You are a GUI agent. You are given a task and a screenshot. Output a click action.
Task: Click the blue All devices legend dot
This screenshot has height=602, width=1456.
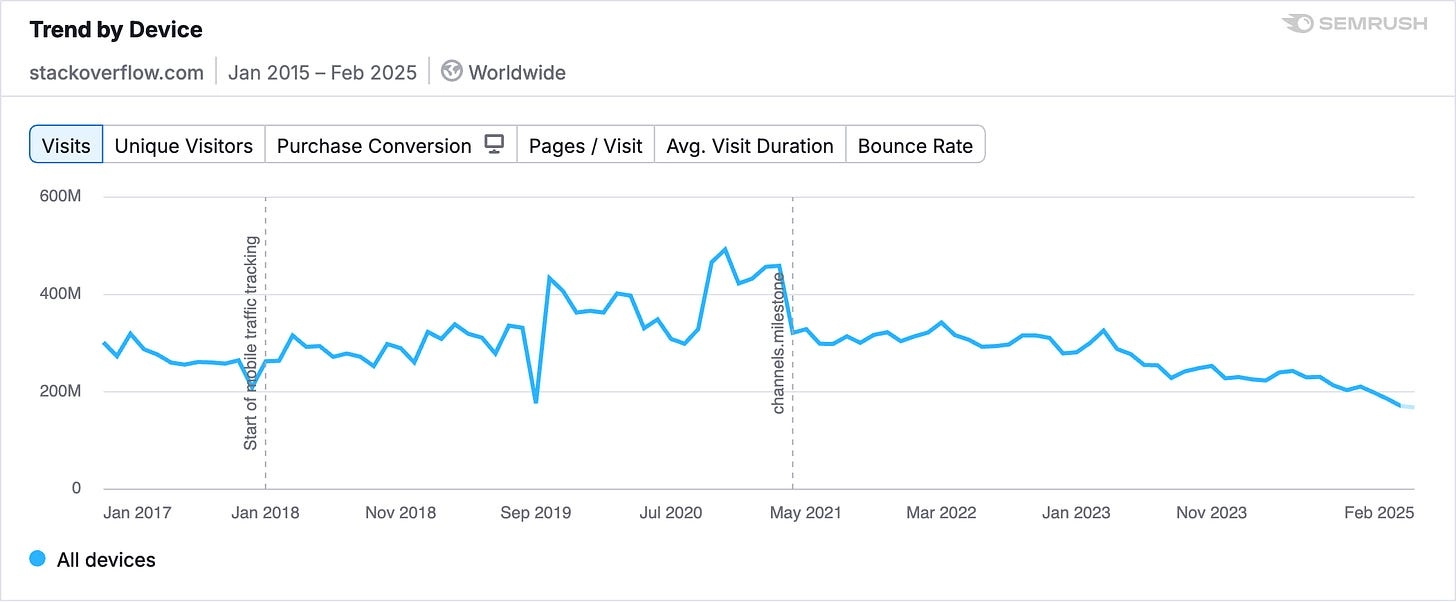click(x=38, y=559)
